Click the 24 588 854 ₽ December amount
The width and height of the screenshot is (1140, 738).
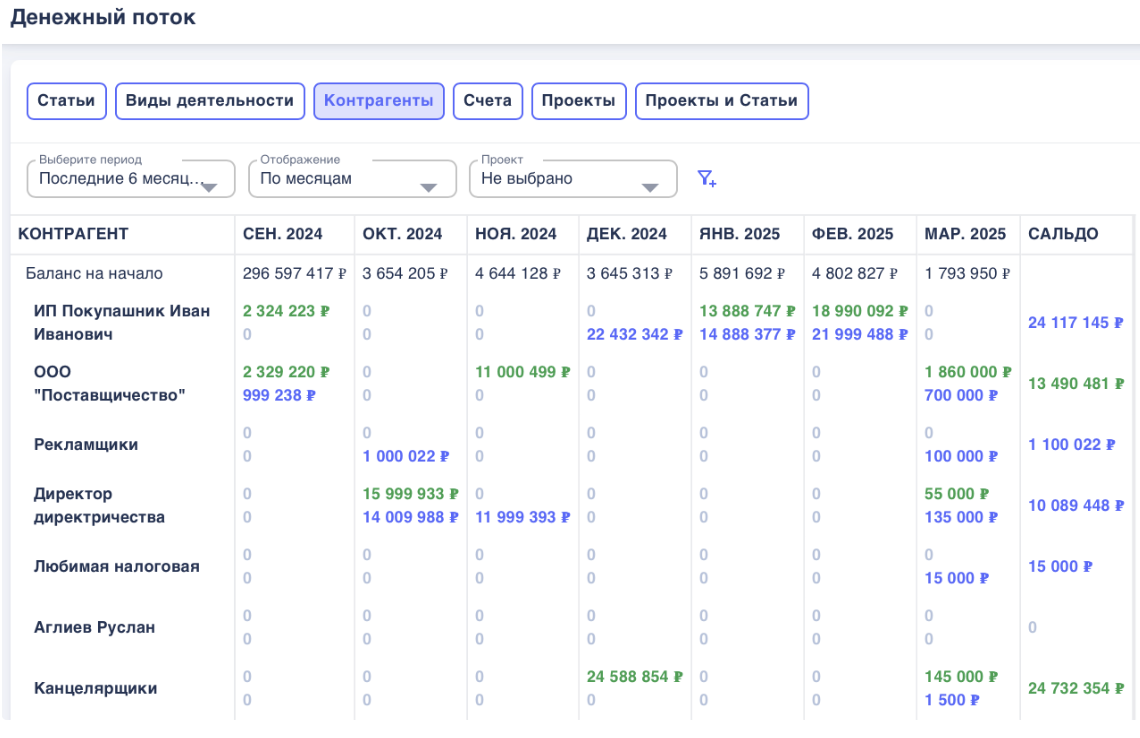(x=634, y=676)
